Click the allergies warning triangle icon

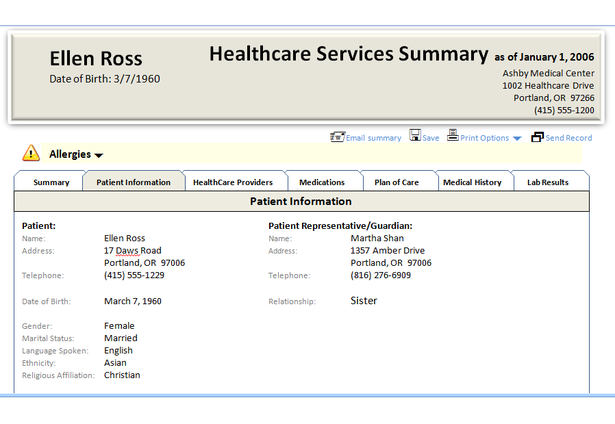click(31, 153)
